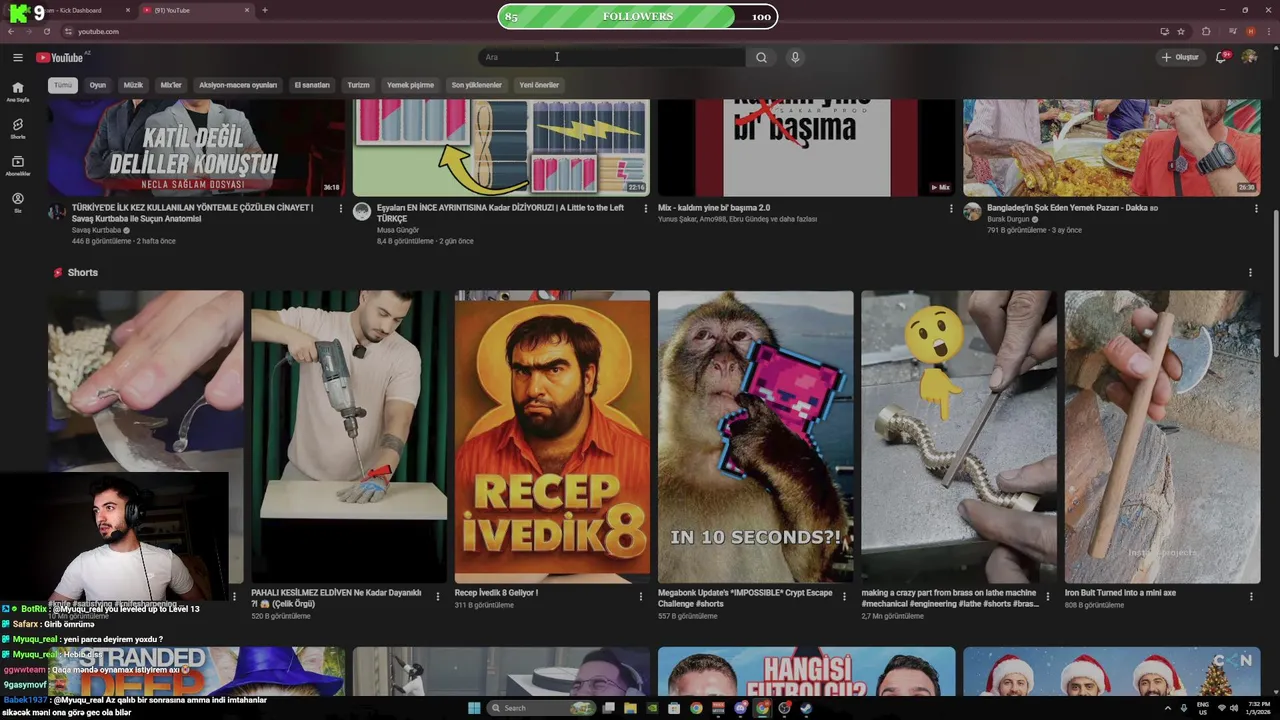This screenshot has height=720, width=1280.
Task: Open the Abonelikler sidebar icon
Action: pyautogui.click(x=18, y=165)
